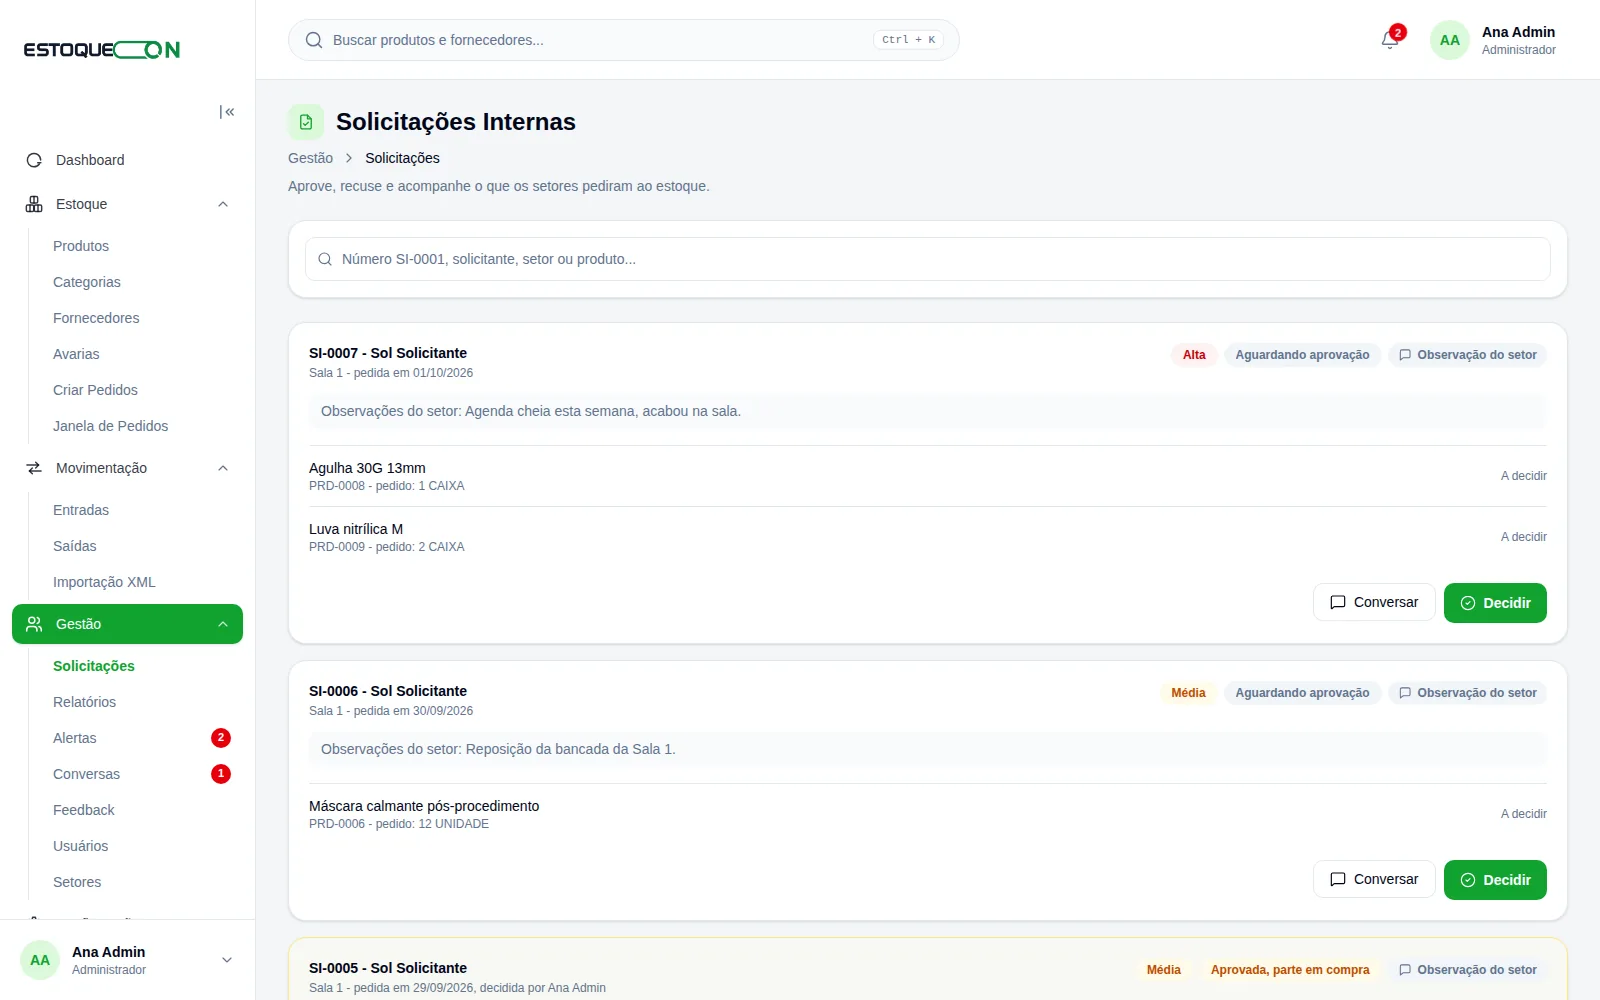The width and height of the screenshot is (1600, 1000).
Task: Navigate to Relatórios
Action: [x=84, y=702]
